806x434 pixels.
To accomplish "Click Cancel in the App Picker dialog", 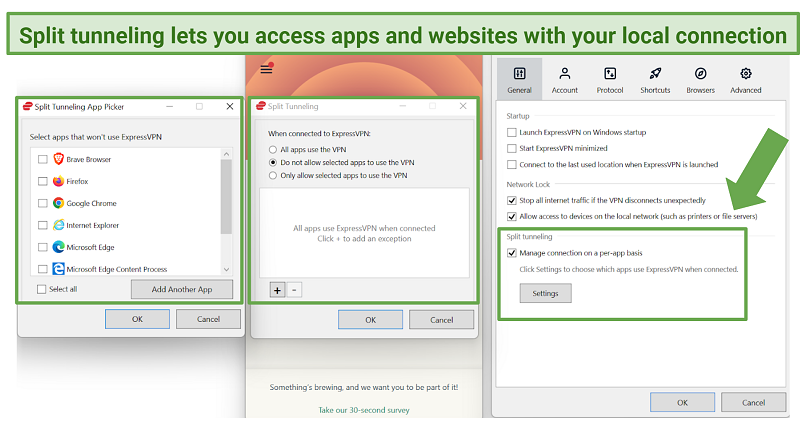I will [208, 319].
